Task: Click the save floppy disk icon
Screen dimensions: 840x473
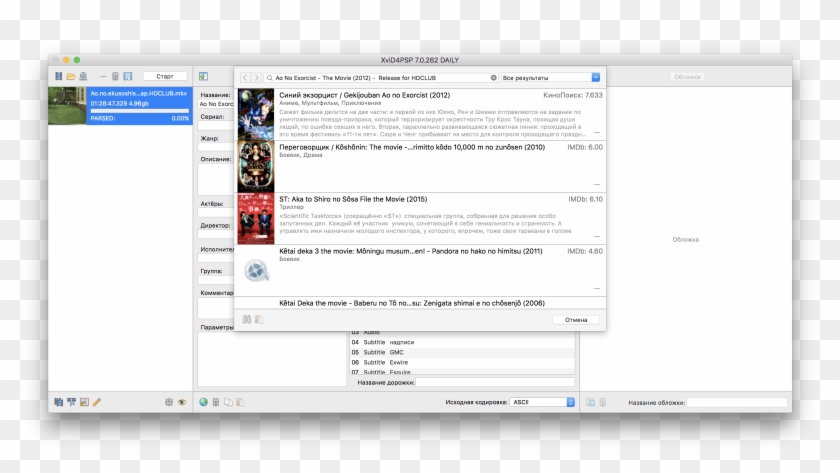Action: click(128, 76)
